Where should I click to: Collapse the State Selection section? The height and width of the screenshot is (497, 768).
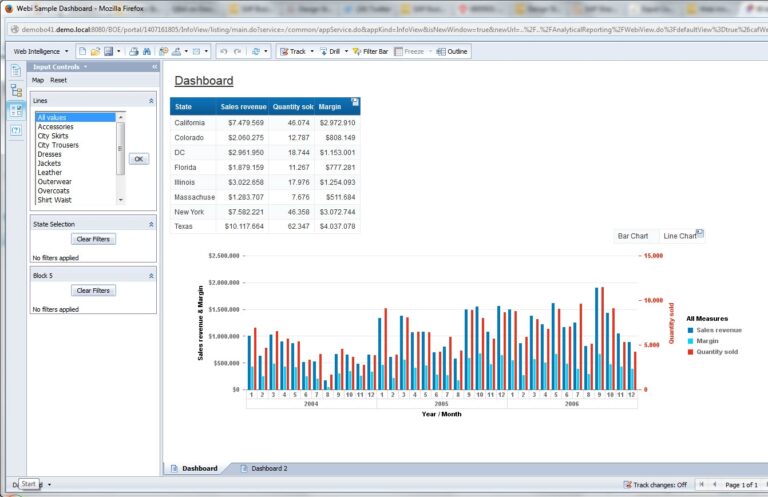151,224
